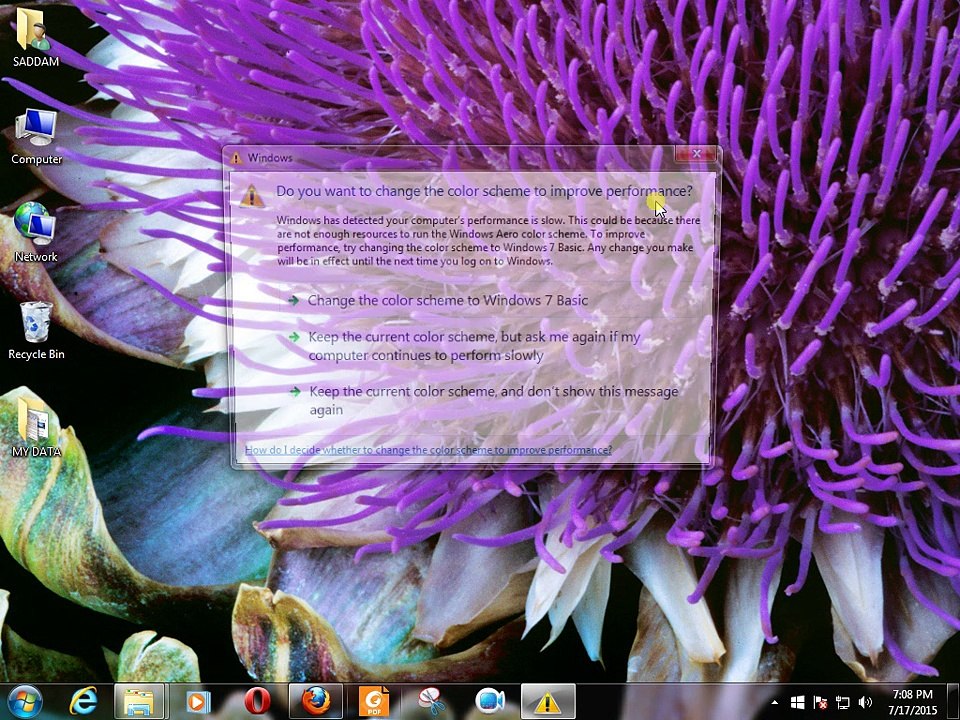
Task: Open the Windows Start menu
Action: [25, 702]
